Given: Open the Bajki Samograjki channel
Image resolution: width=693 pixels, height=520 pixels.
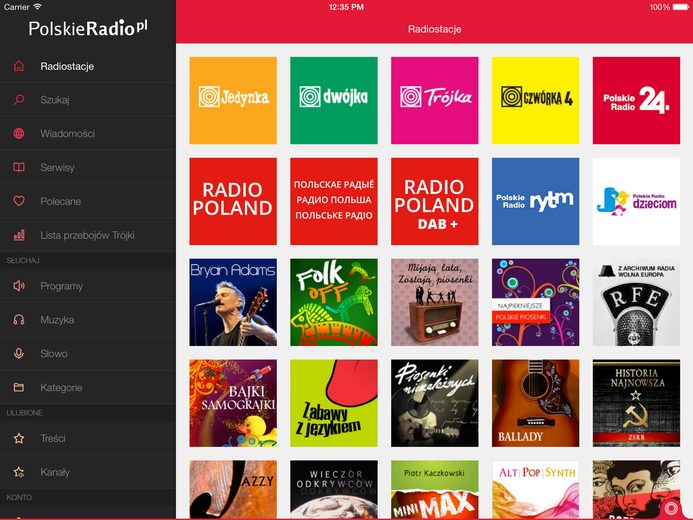Looking at the screenshot, I should (233, 403).
